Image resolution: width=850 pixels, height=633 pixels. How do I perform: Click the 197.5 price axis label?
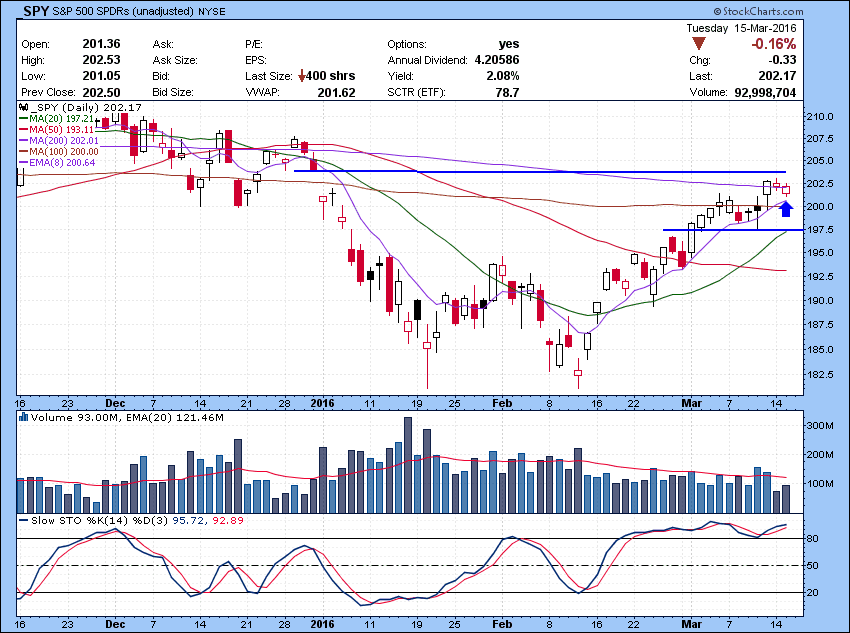click(x=820, y=230)
